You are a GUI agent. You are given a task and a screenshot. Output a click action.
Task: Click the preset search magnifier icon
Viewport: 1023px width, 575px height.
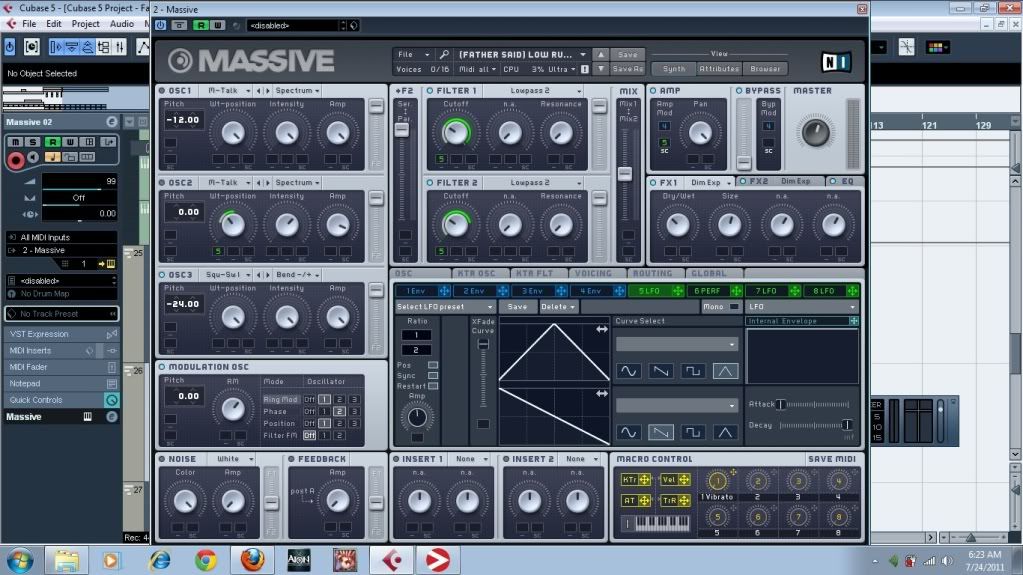(x=444, y=54)
